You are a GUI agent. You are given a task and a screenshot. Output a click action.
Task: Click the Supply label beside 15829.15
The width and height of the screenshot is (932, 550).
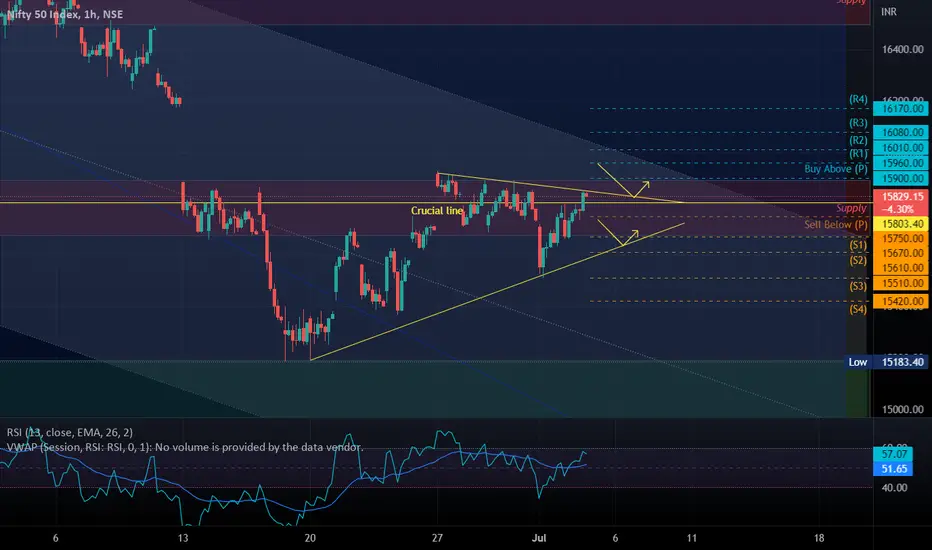pyautogui.click(x=851, y=208)
